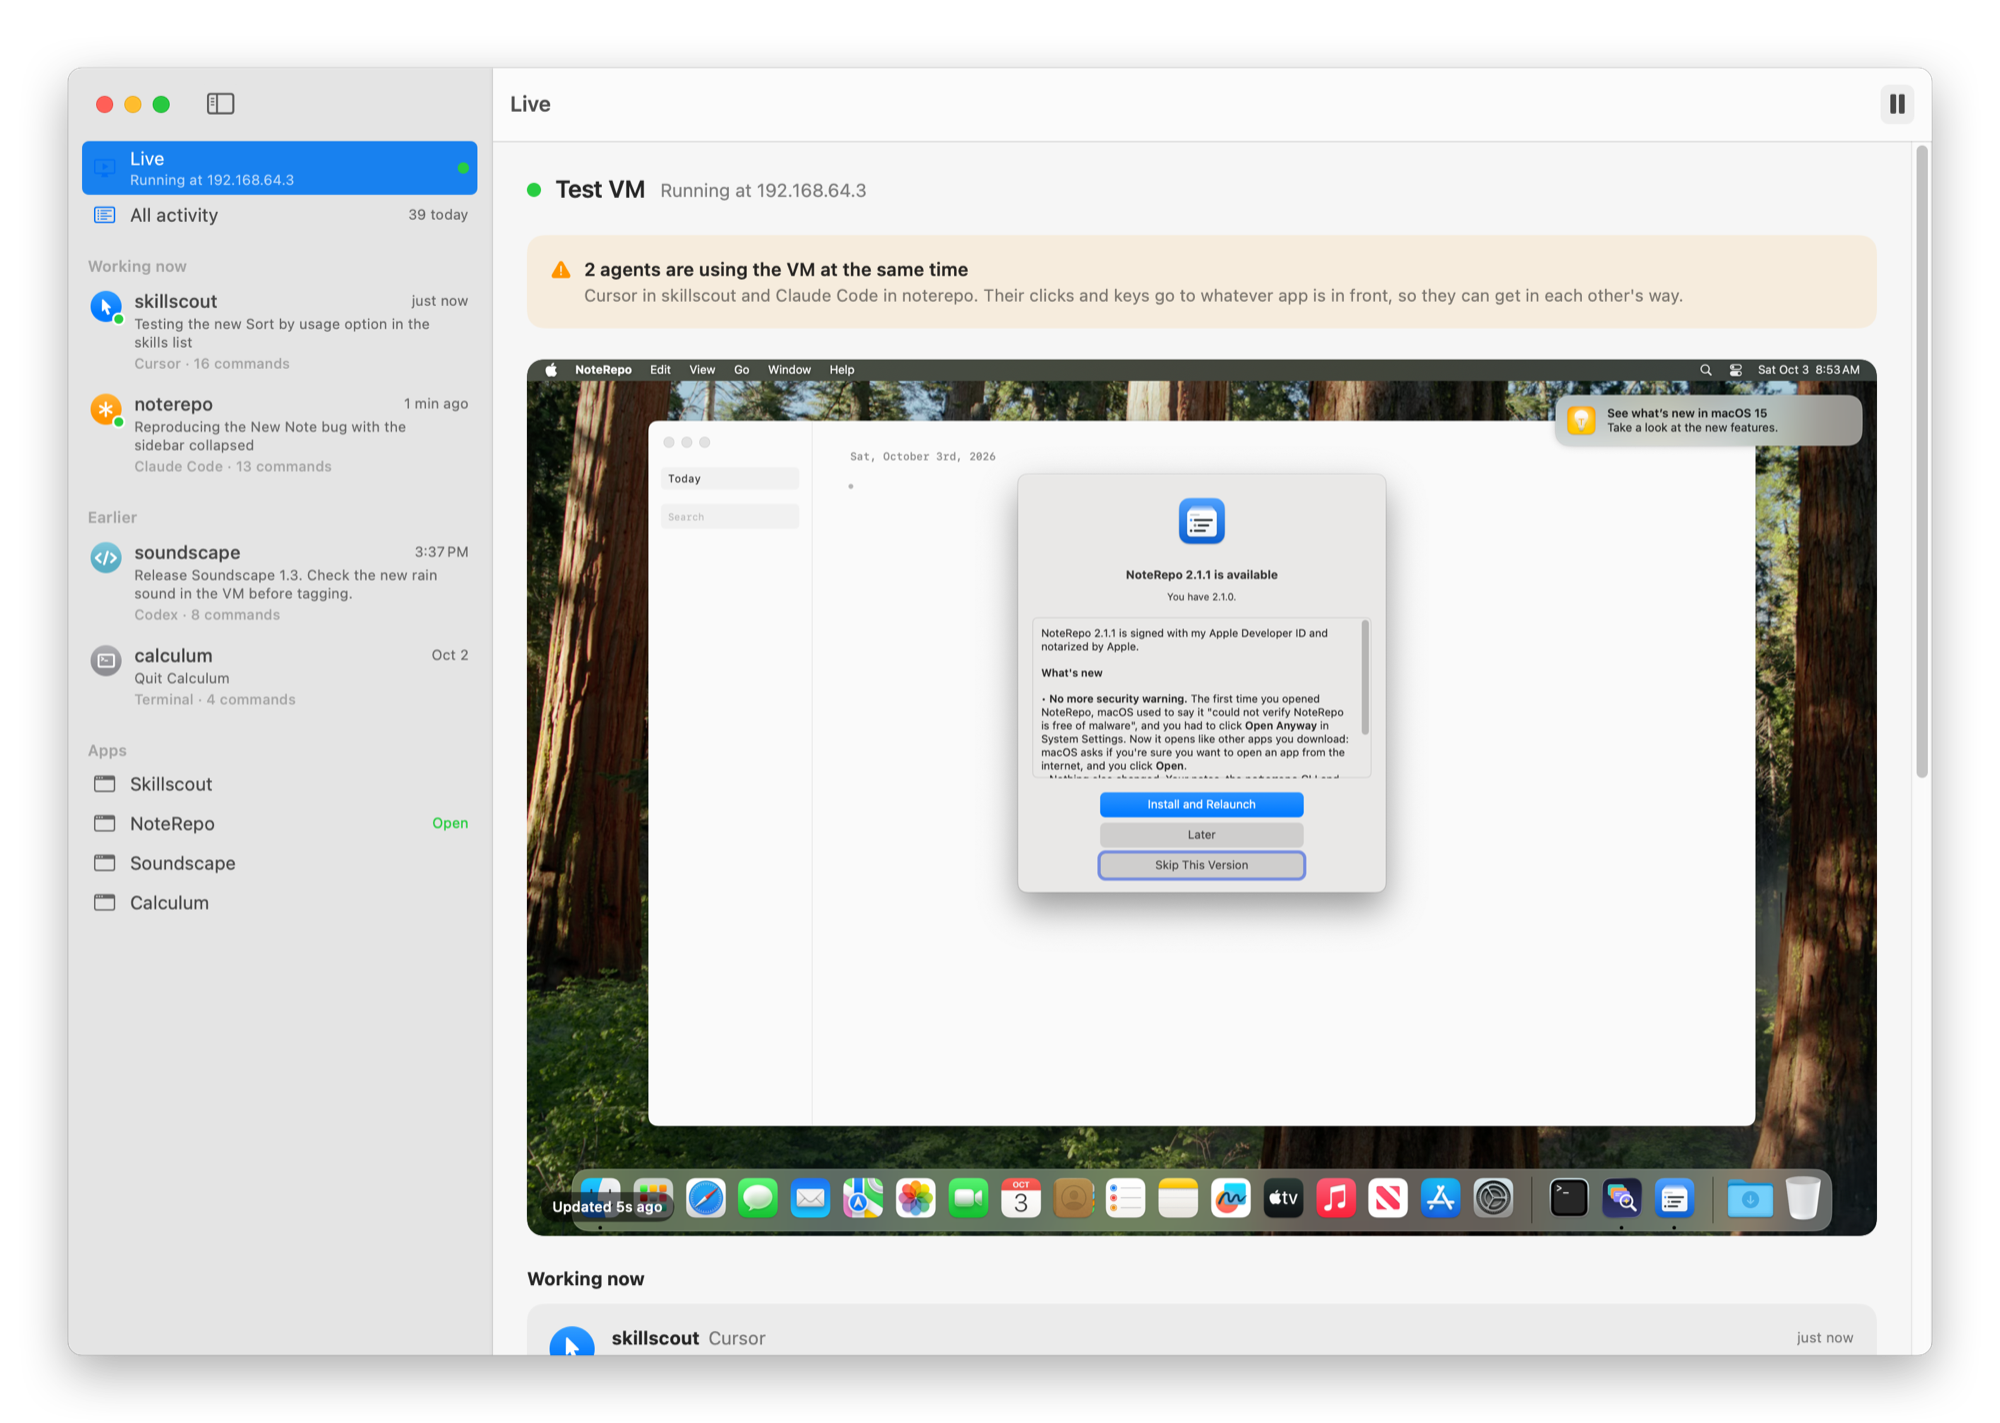The image size is (2000, 1423).
Task: Click the Spotlight search icon in VM
Action: pyautogui.click(x=1706, y=370)
